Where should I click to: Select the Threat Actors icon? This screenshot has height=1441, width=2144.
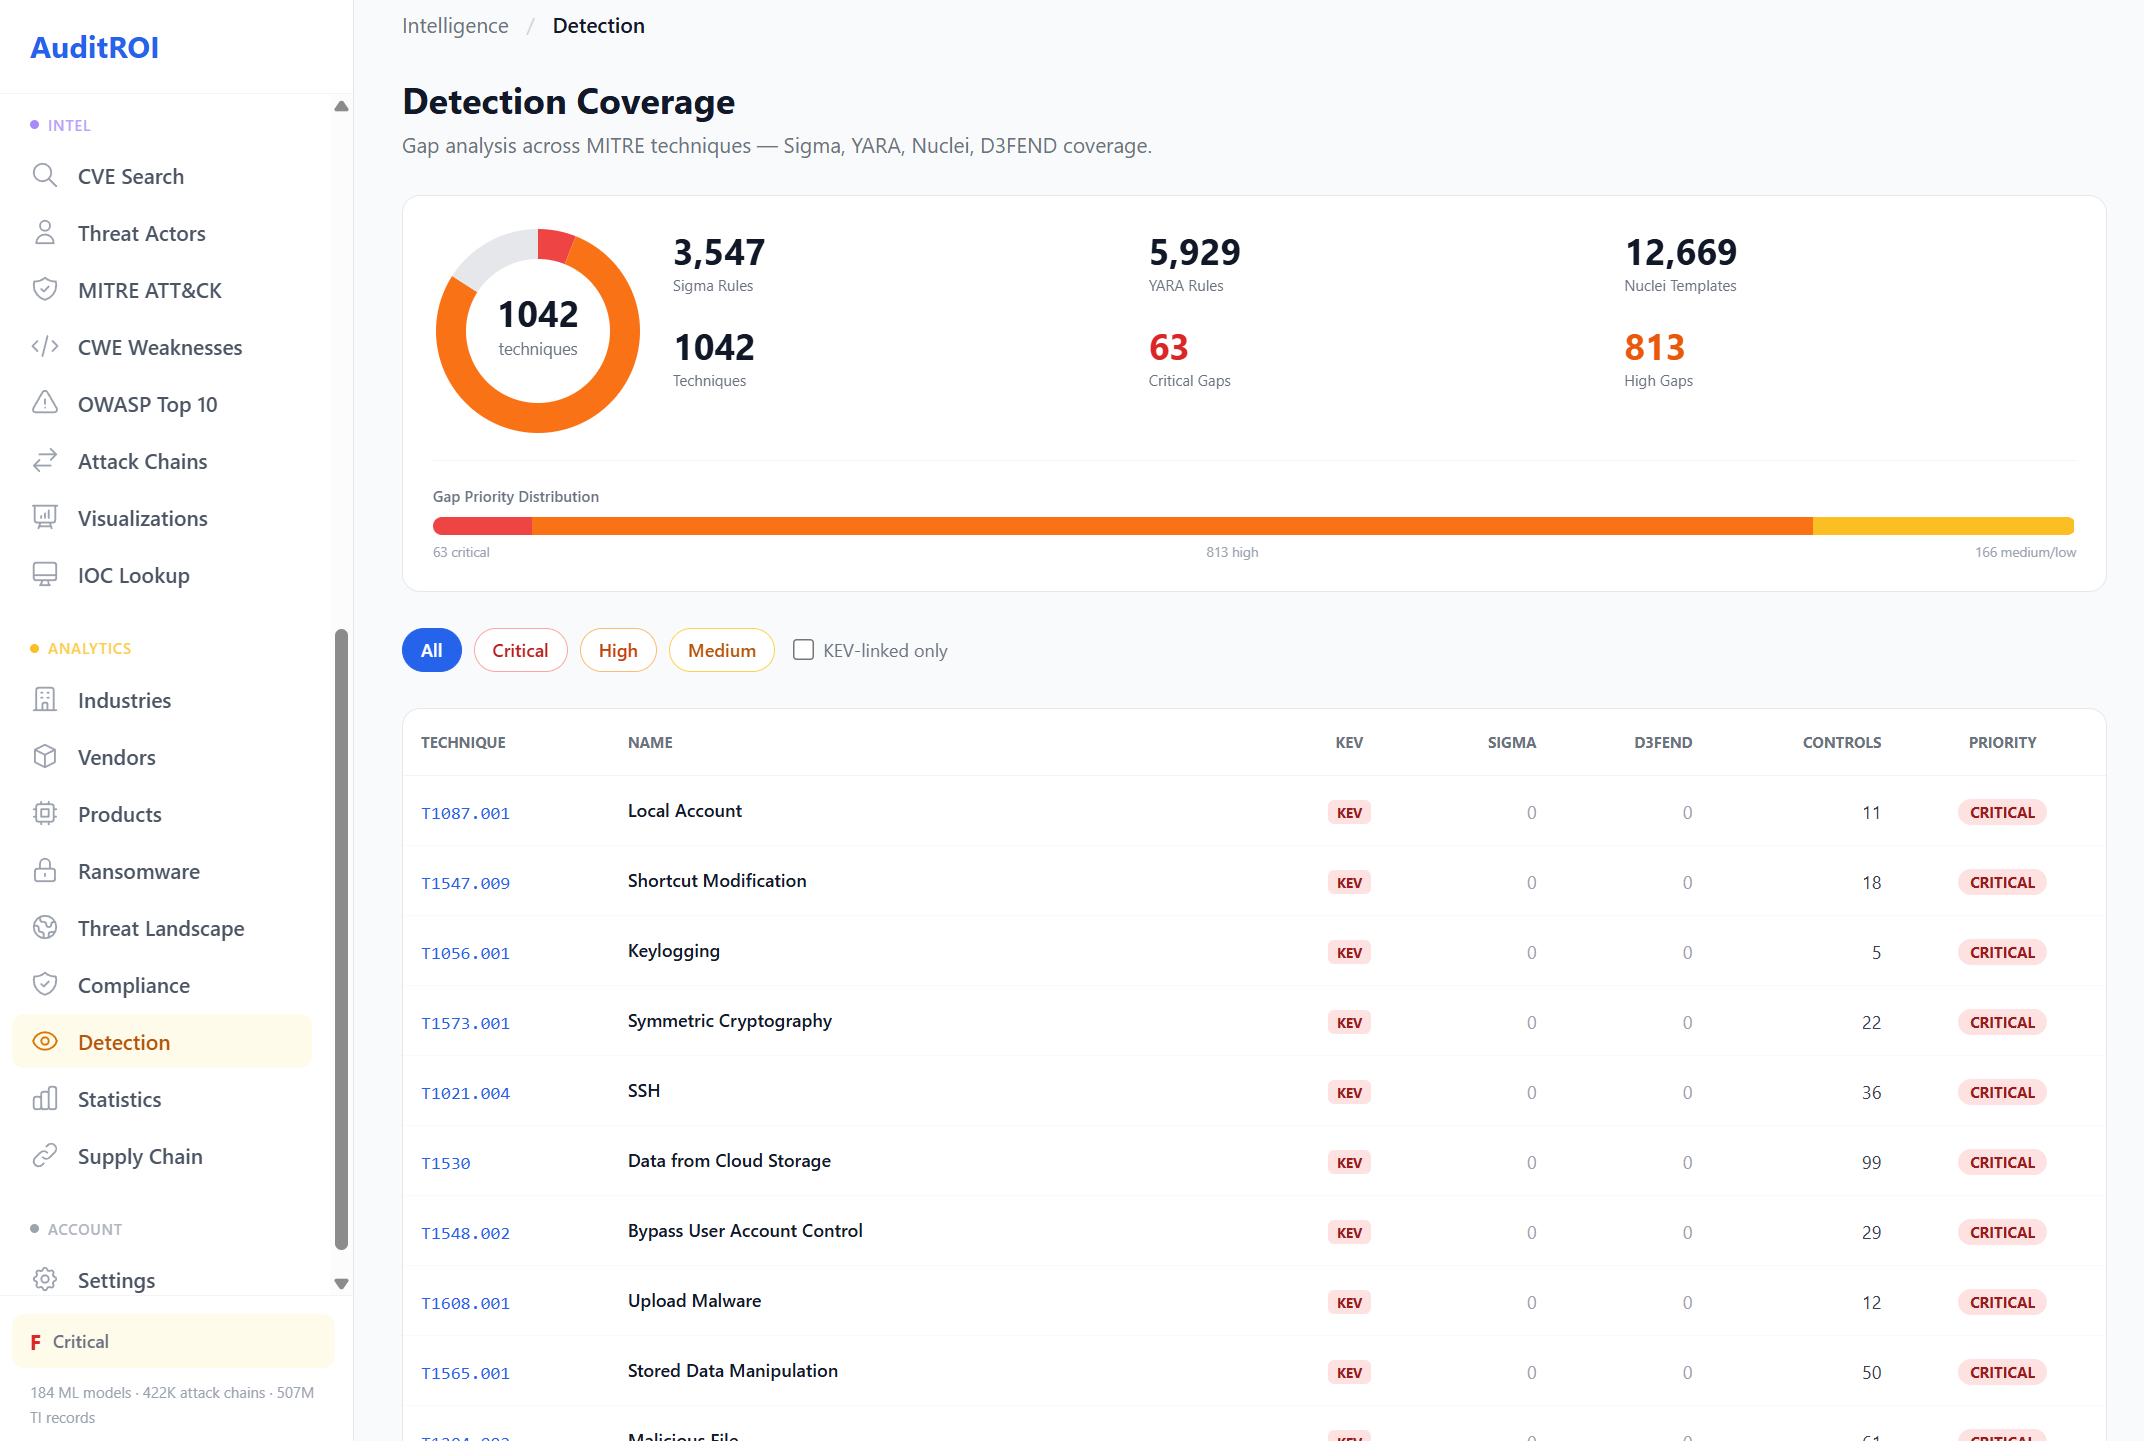coord(45,232)
